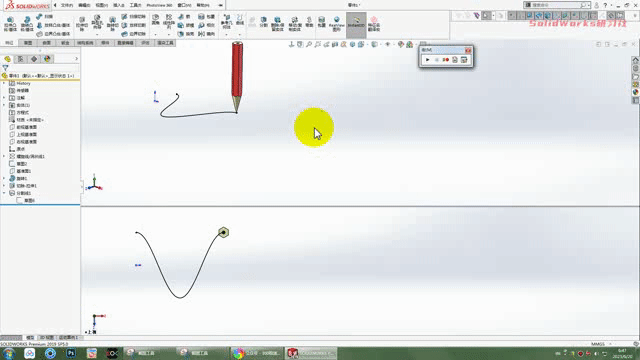Select 前视基准面 in the feature tree
The image size is (640, 360).
click(x=27, y=127)
